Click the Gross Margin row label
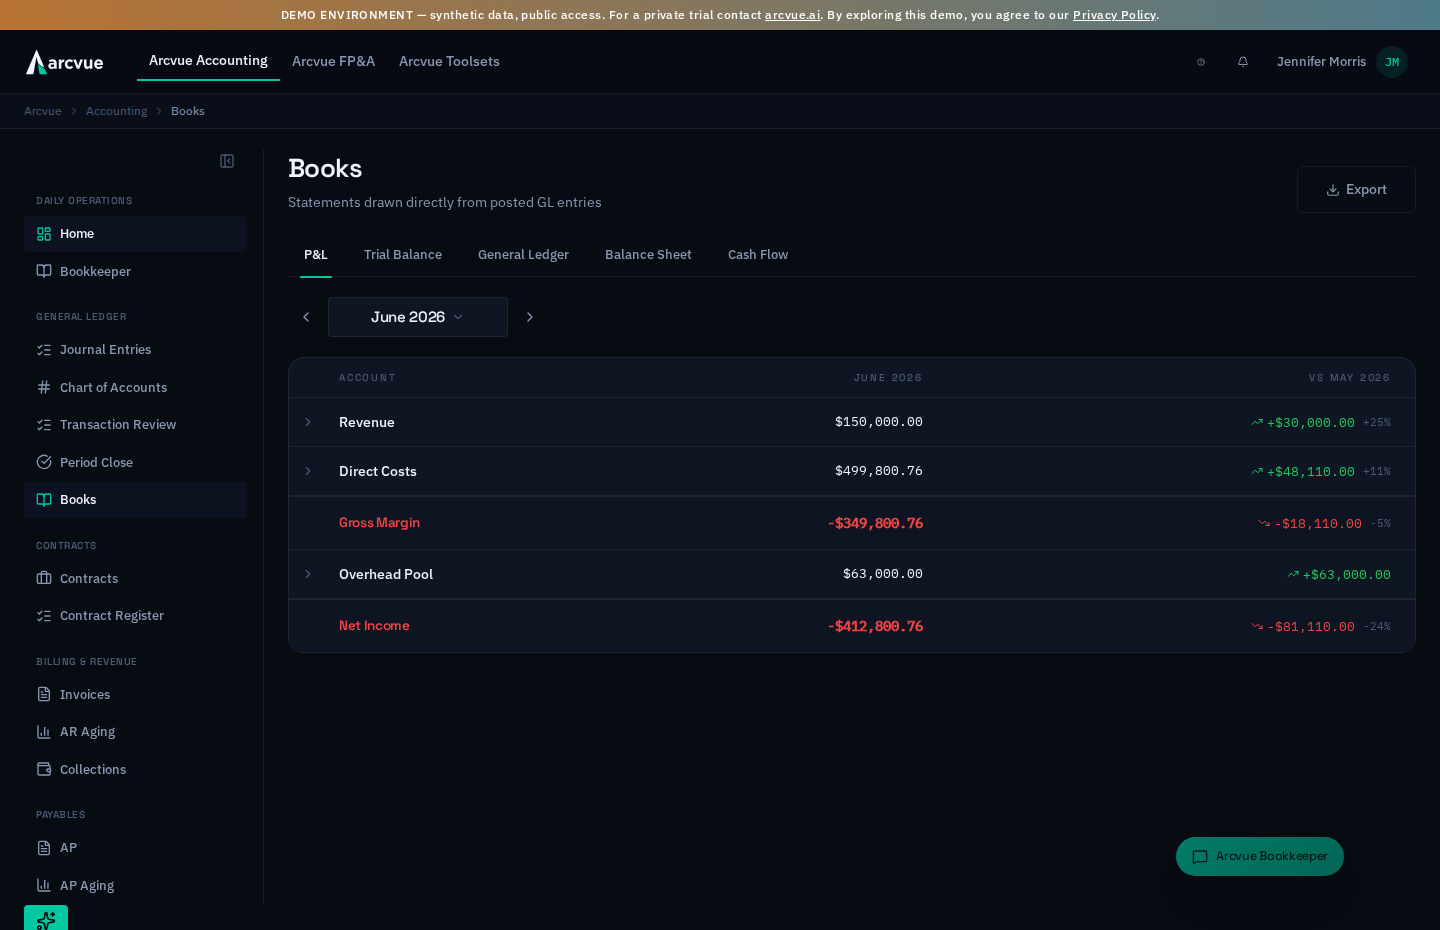 (x=379, y=523)
